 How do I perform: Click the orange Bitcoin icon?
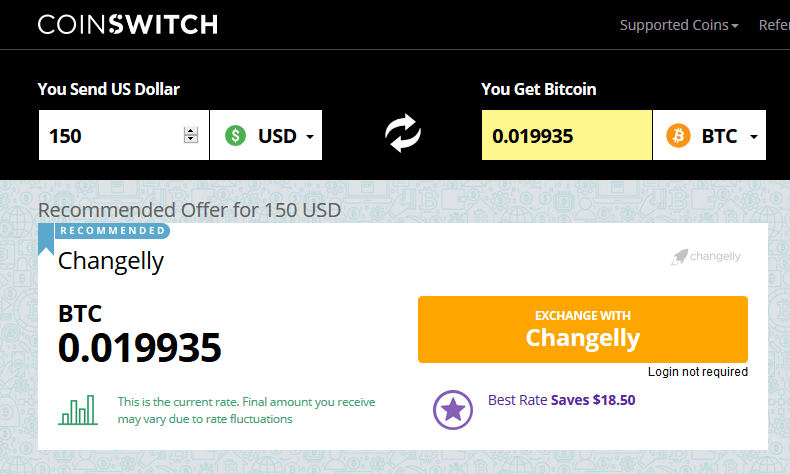pos(678,136)
